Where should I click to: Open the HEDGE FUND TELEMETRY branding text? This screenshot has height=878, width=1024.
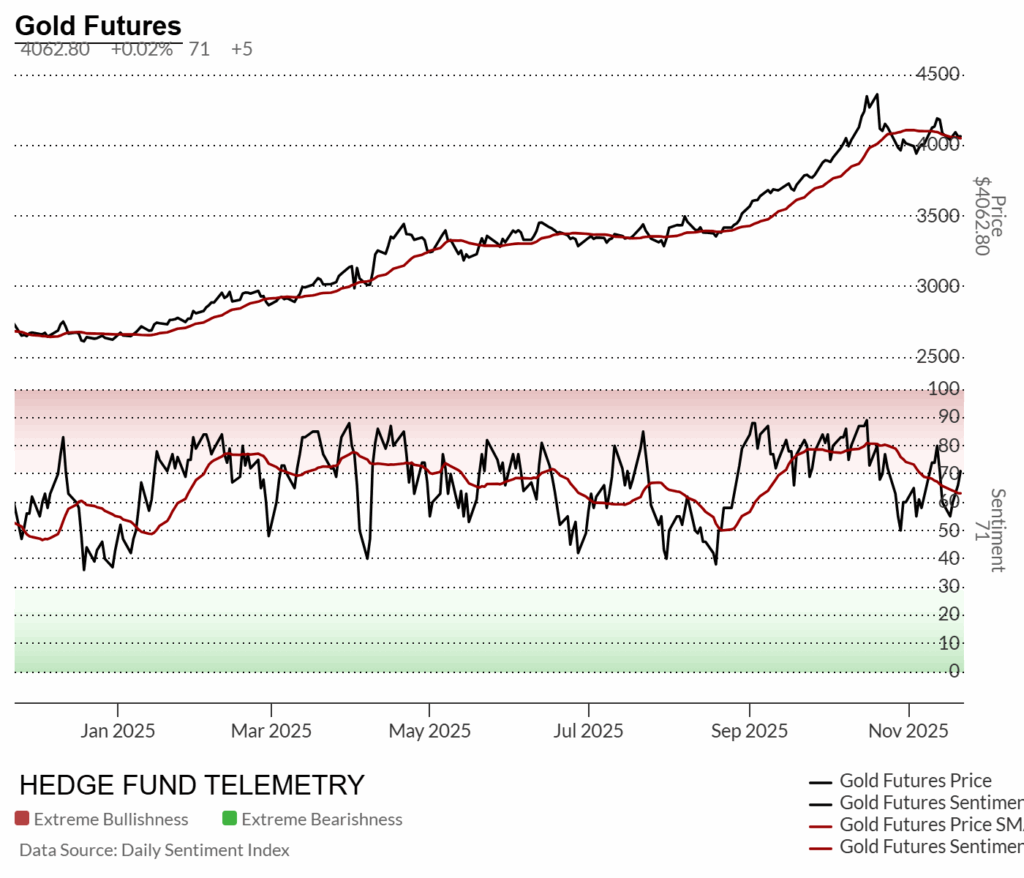point(192,785)
